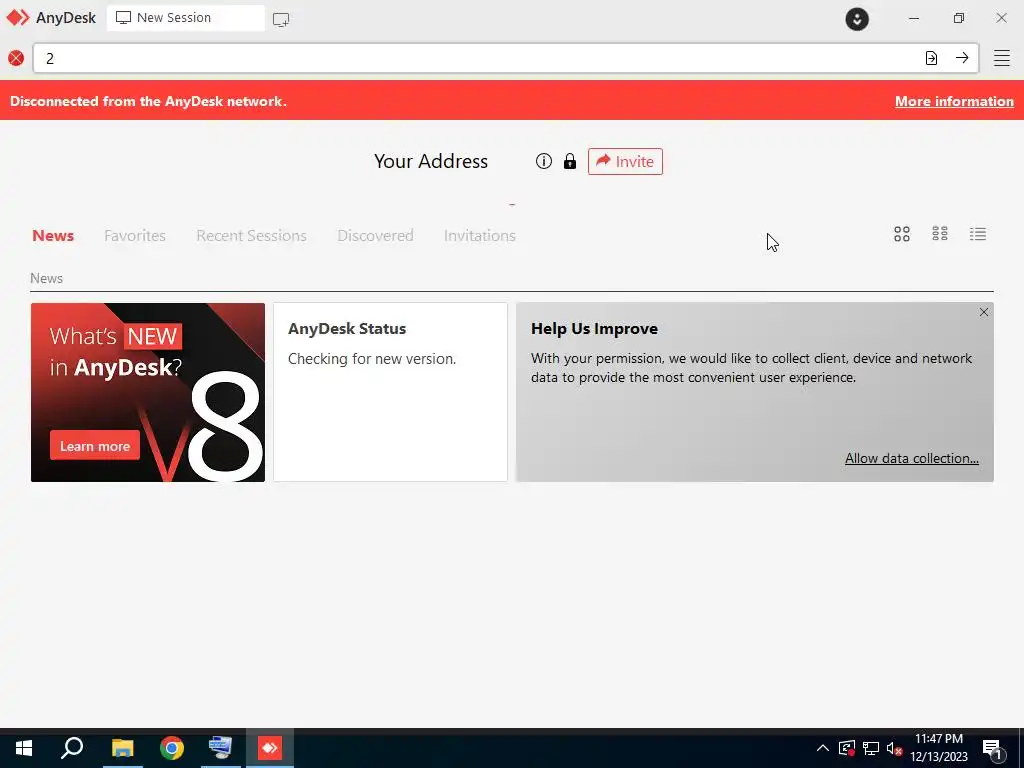Go to the Discovered tab
The height and width of the screenshot is (768, 1024).
pyautogui.click(x=375, y=236)
